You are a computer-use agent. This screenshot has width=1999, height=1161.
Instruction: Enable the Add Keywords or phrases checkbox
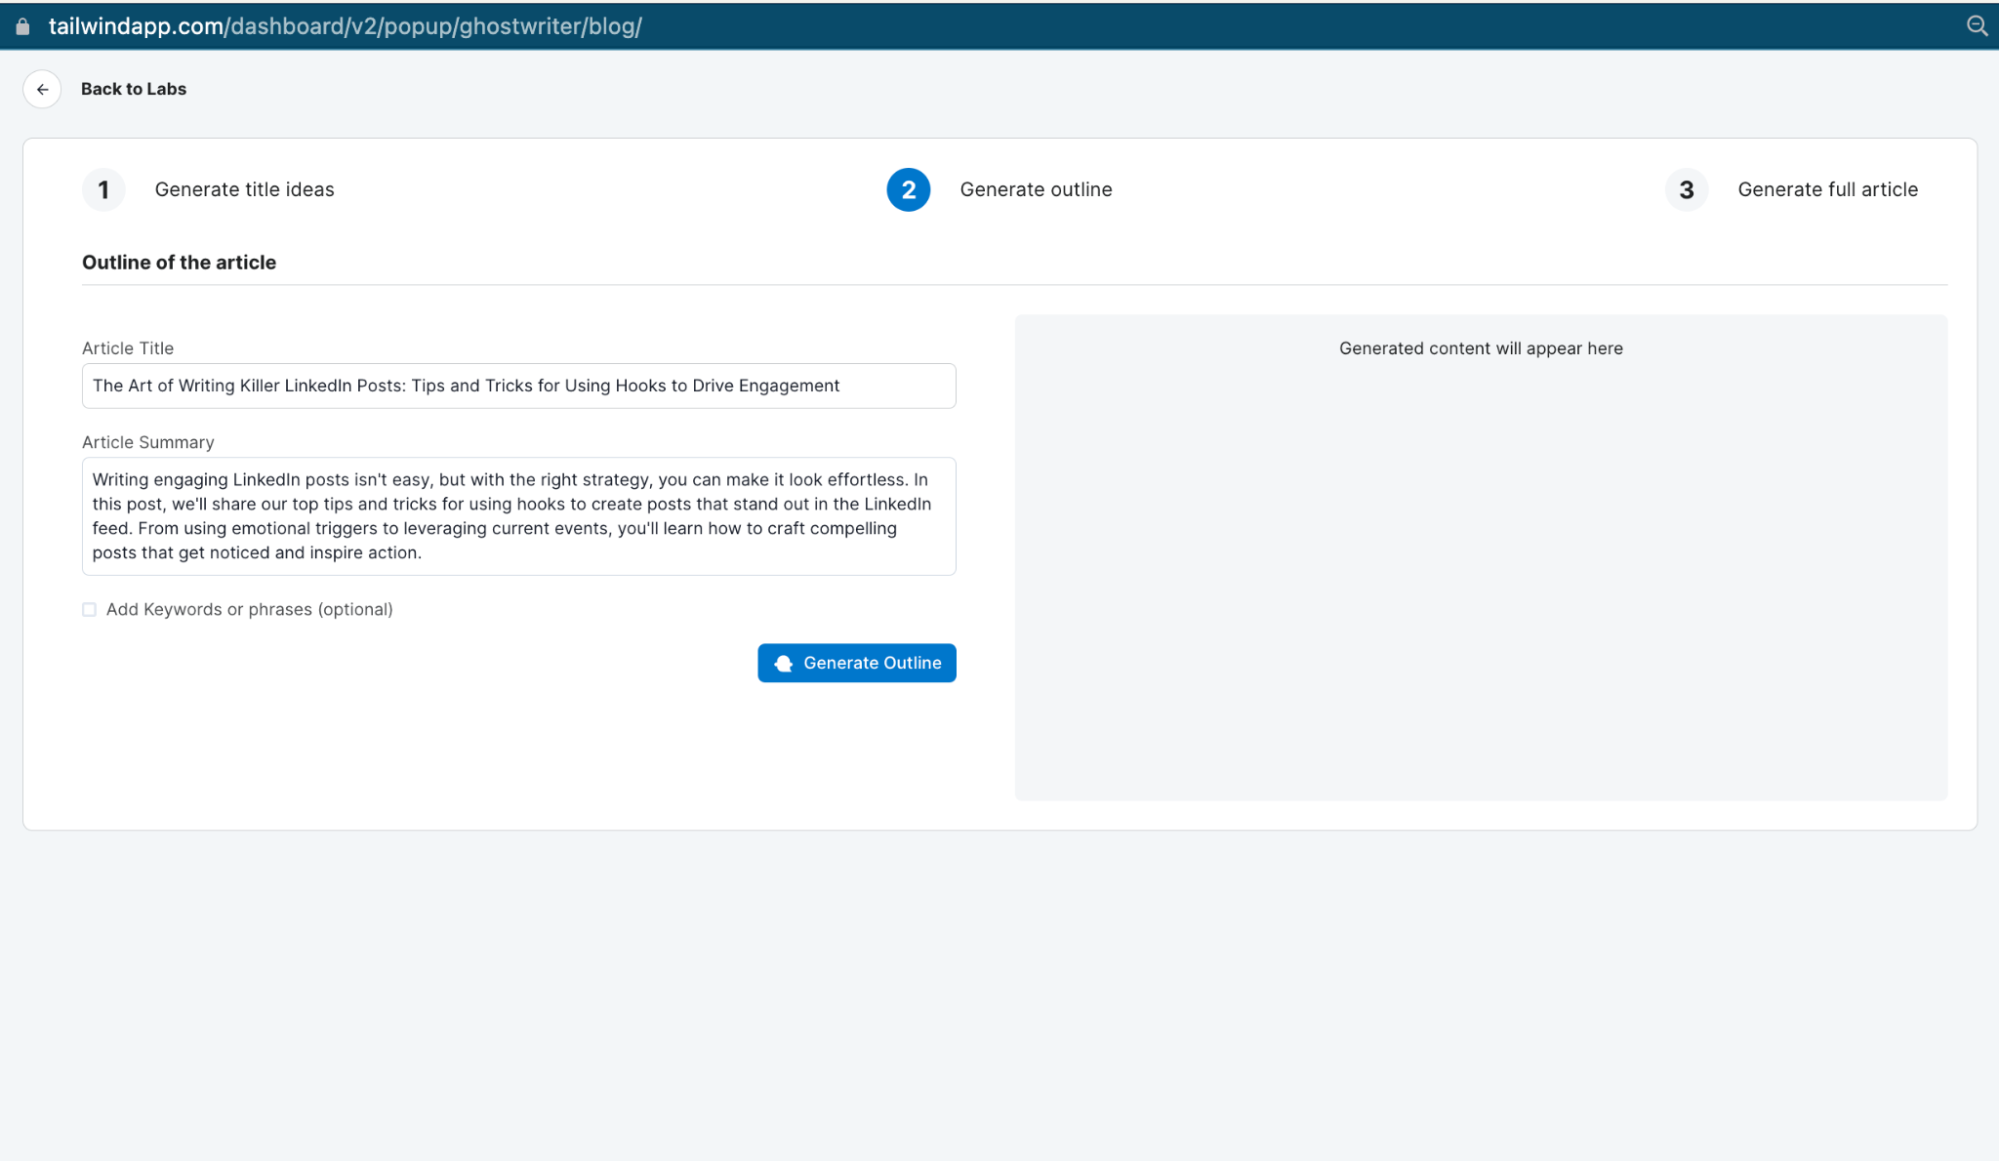89,610
